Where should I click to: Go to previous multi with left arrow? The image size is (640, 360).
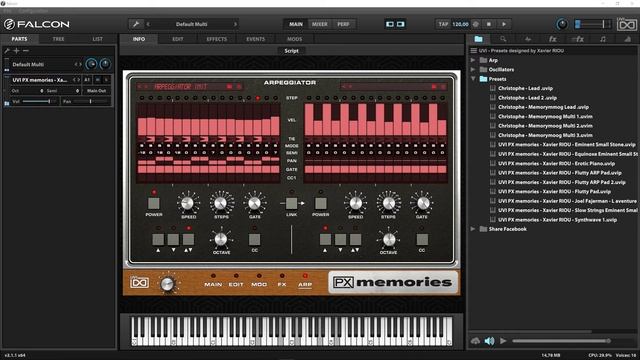[148, 24]
